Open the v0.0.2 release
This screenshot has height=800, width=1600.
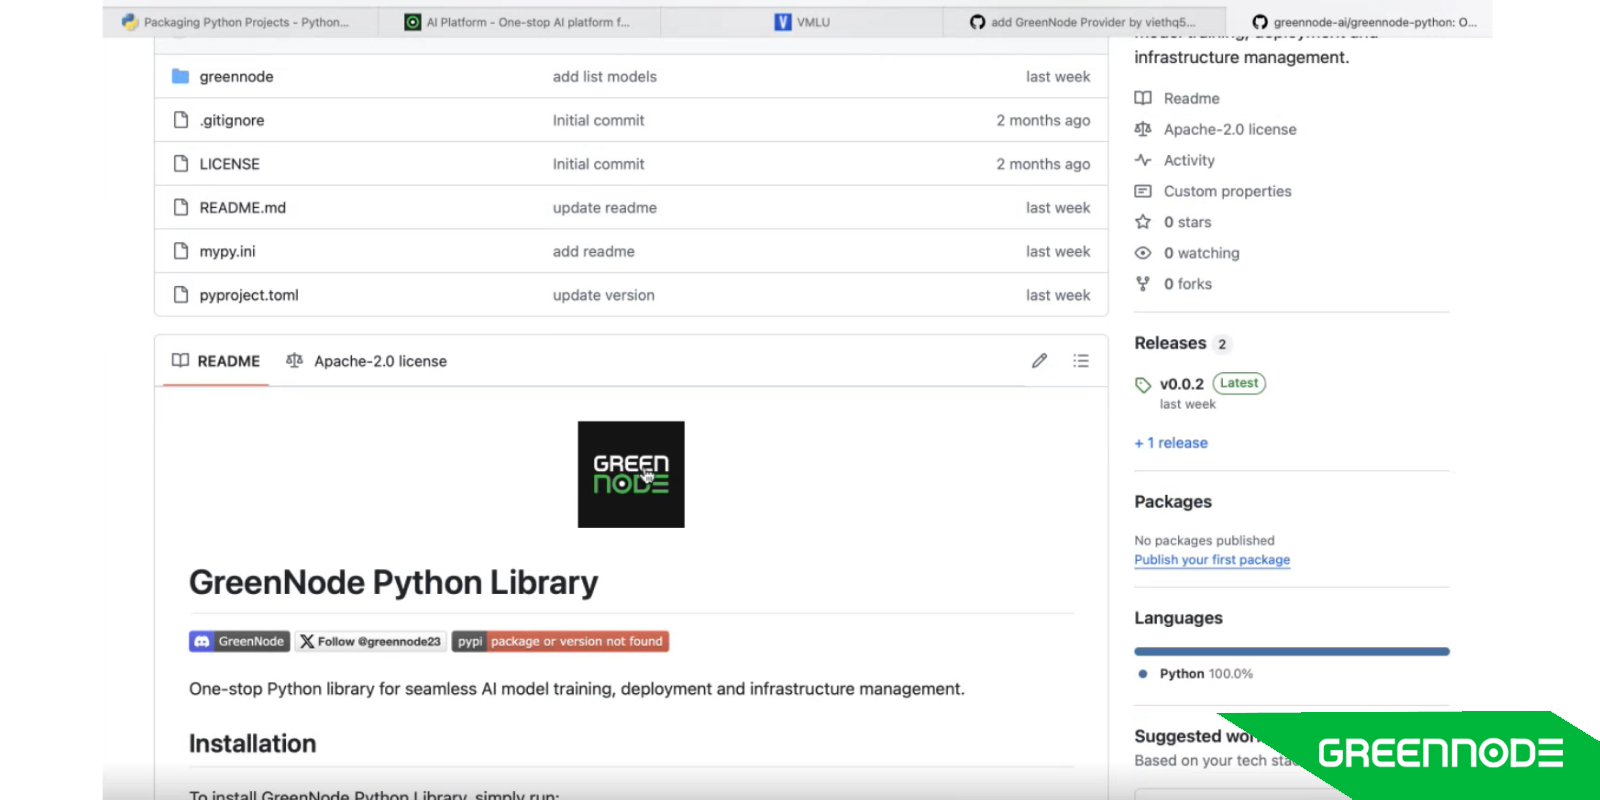point(1181,384)
